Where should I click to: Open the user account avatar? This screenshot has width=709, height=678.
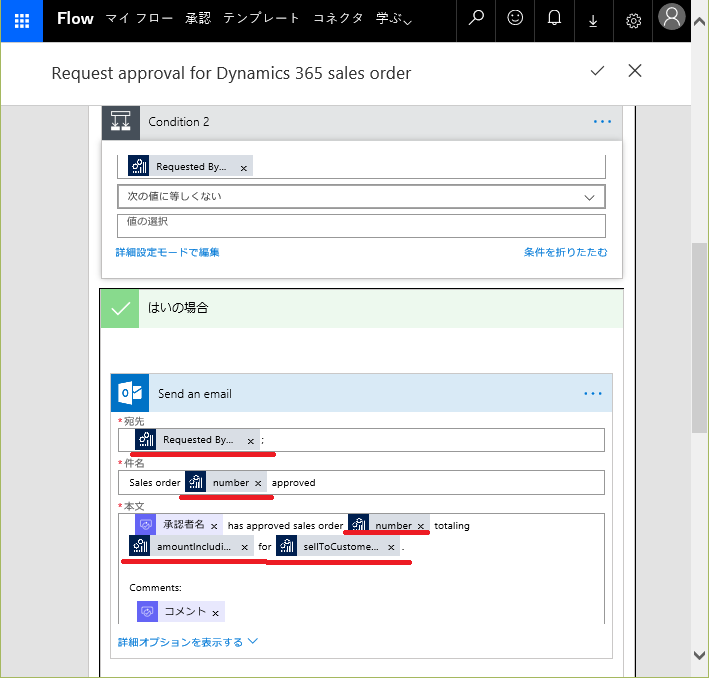click(671, 18)
